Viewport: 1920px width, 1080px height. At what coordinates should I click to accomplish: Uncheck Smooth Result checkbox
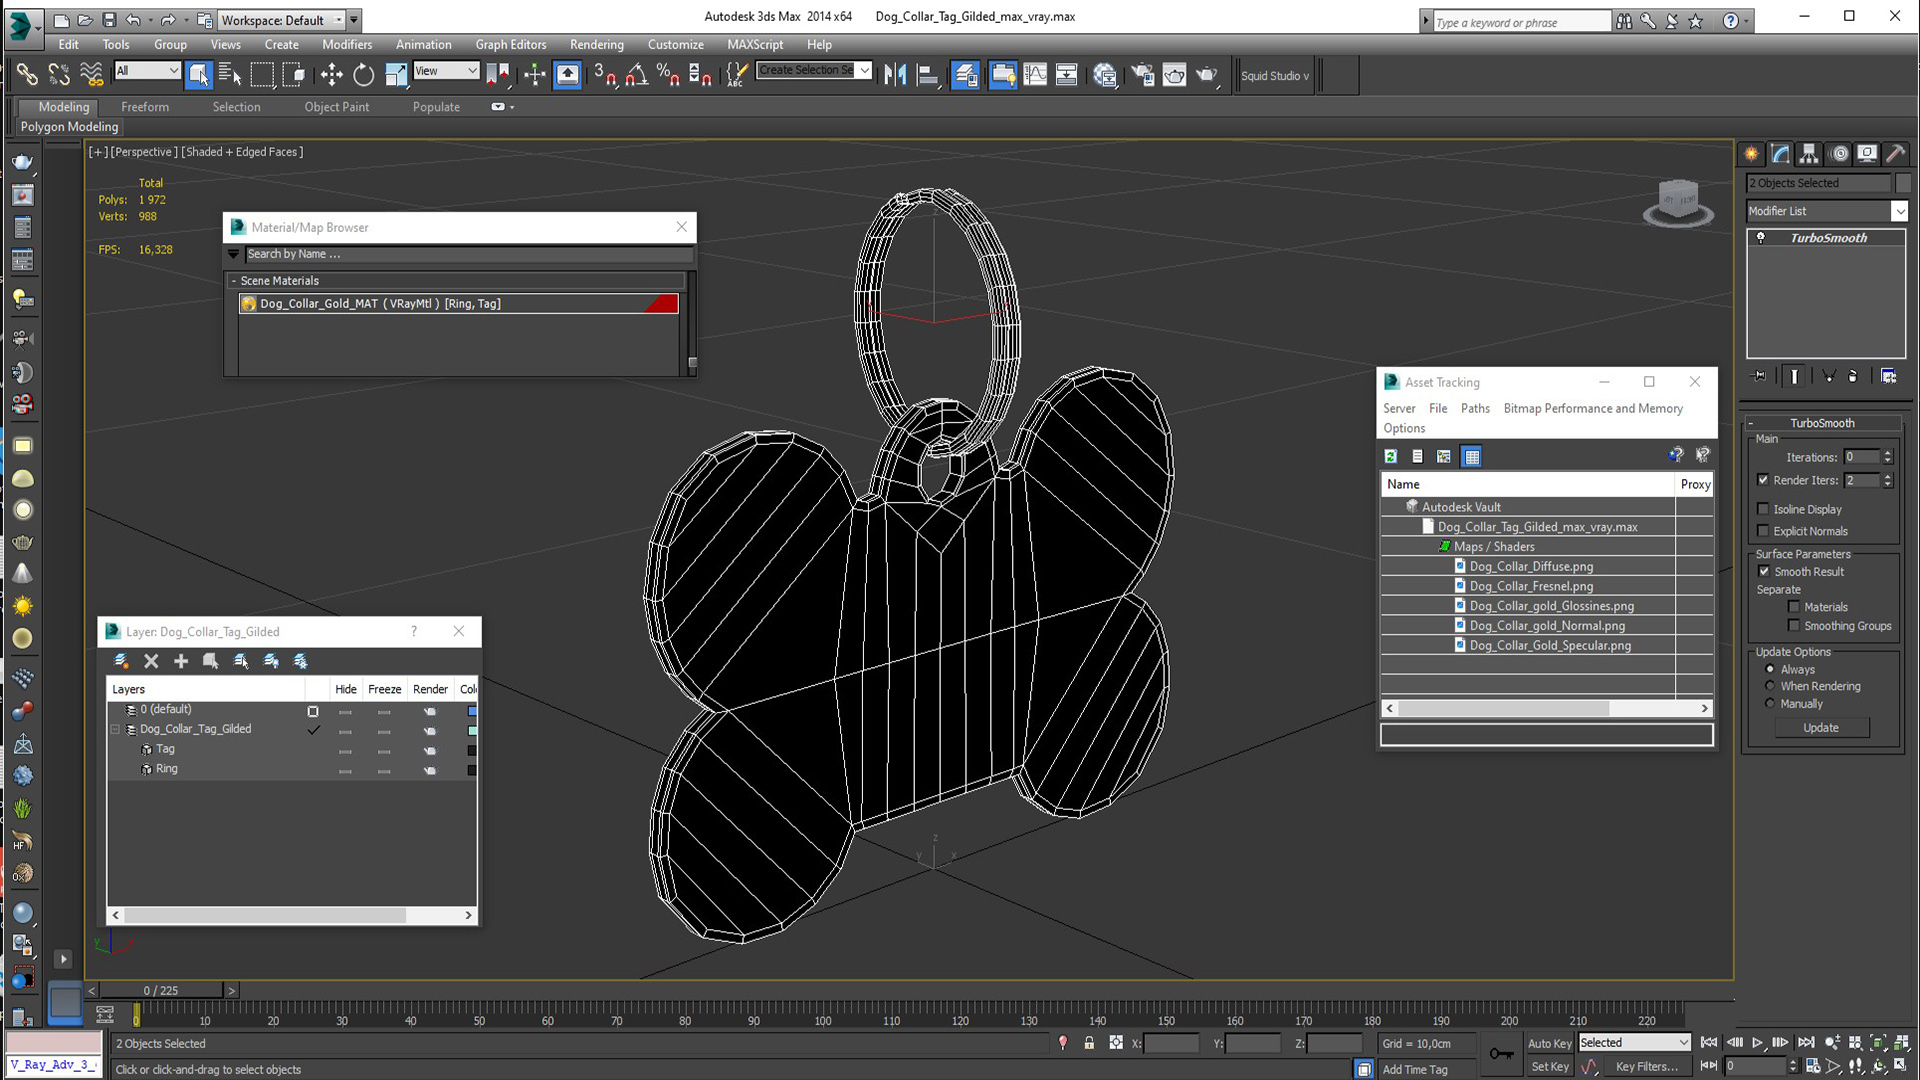pyautogui.click(x=1764, y=571)
